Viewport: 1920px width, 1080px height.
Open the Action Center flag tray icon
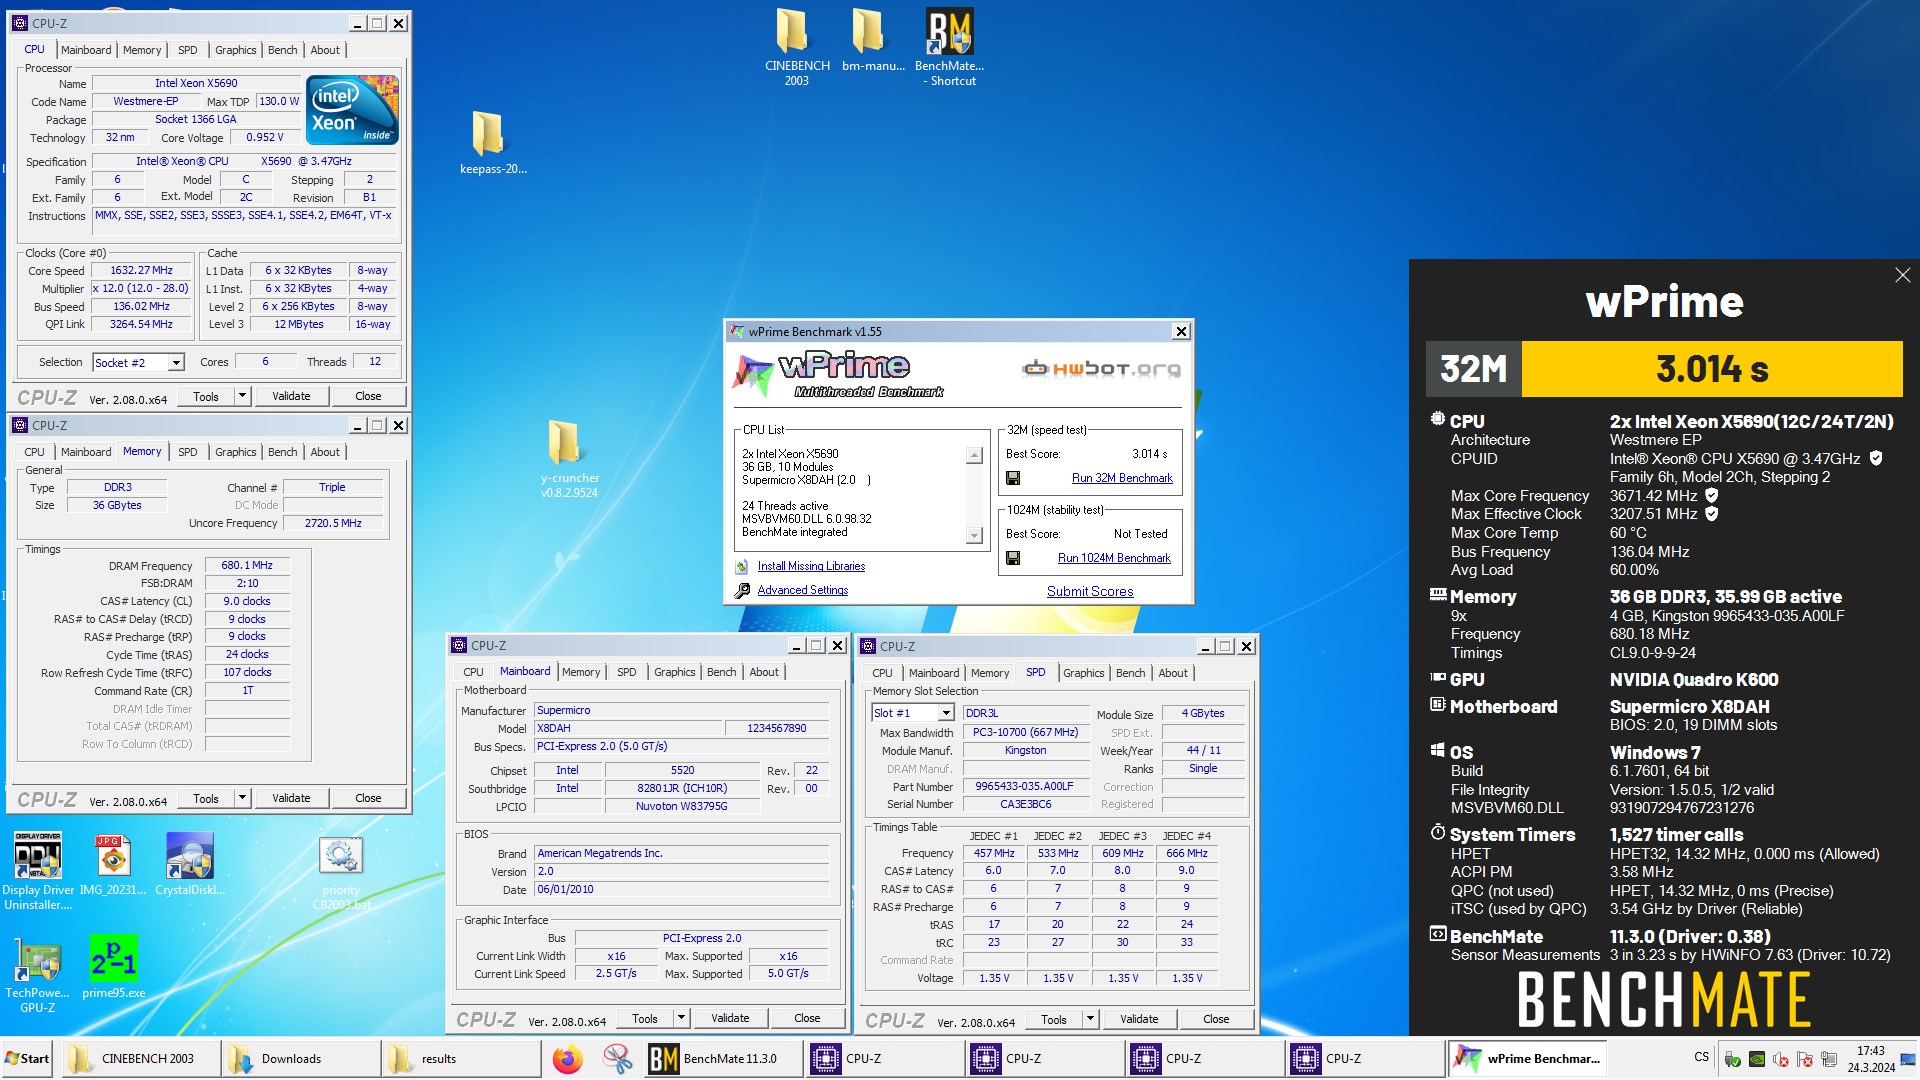tap(1805, 1059)
